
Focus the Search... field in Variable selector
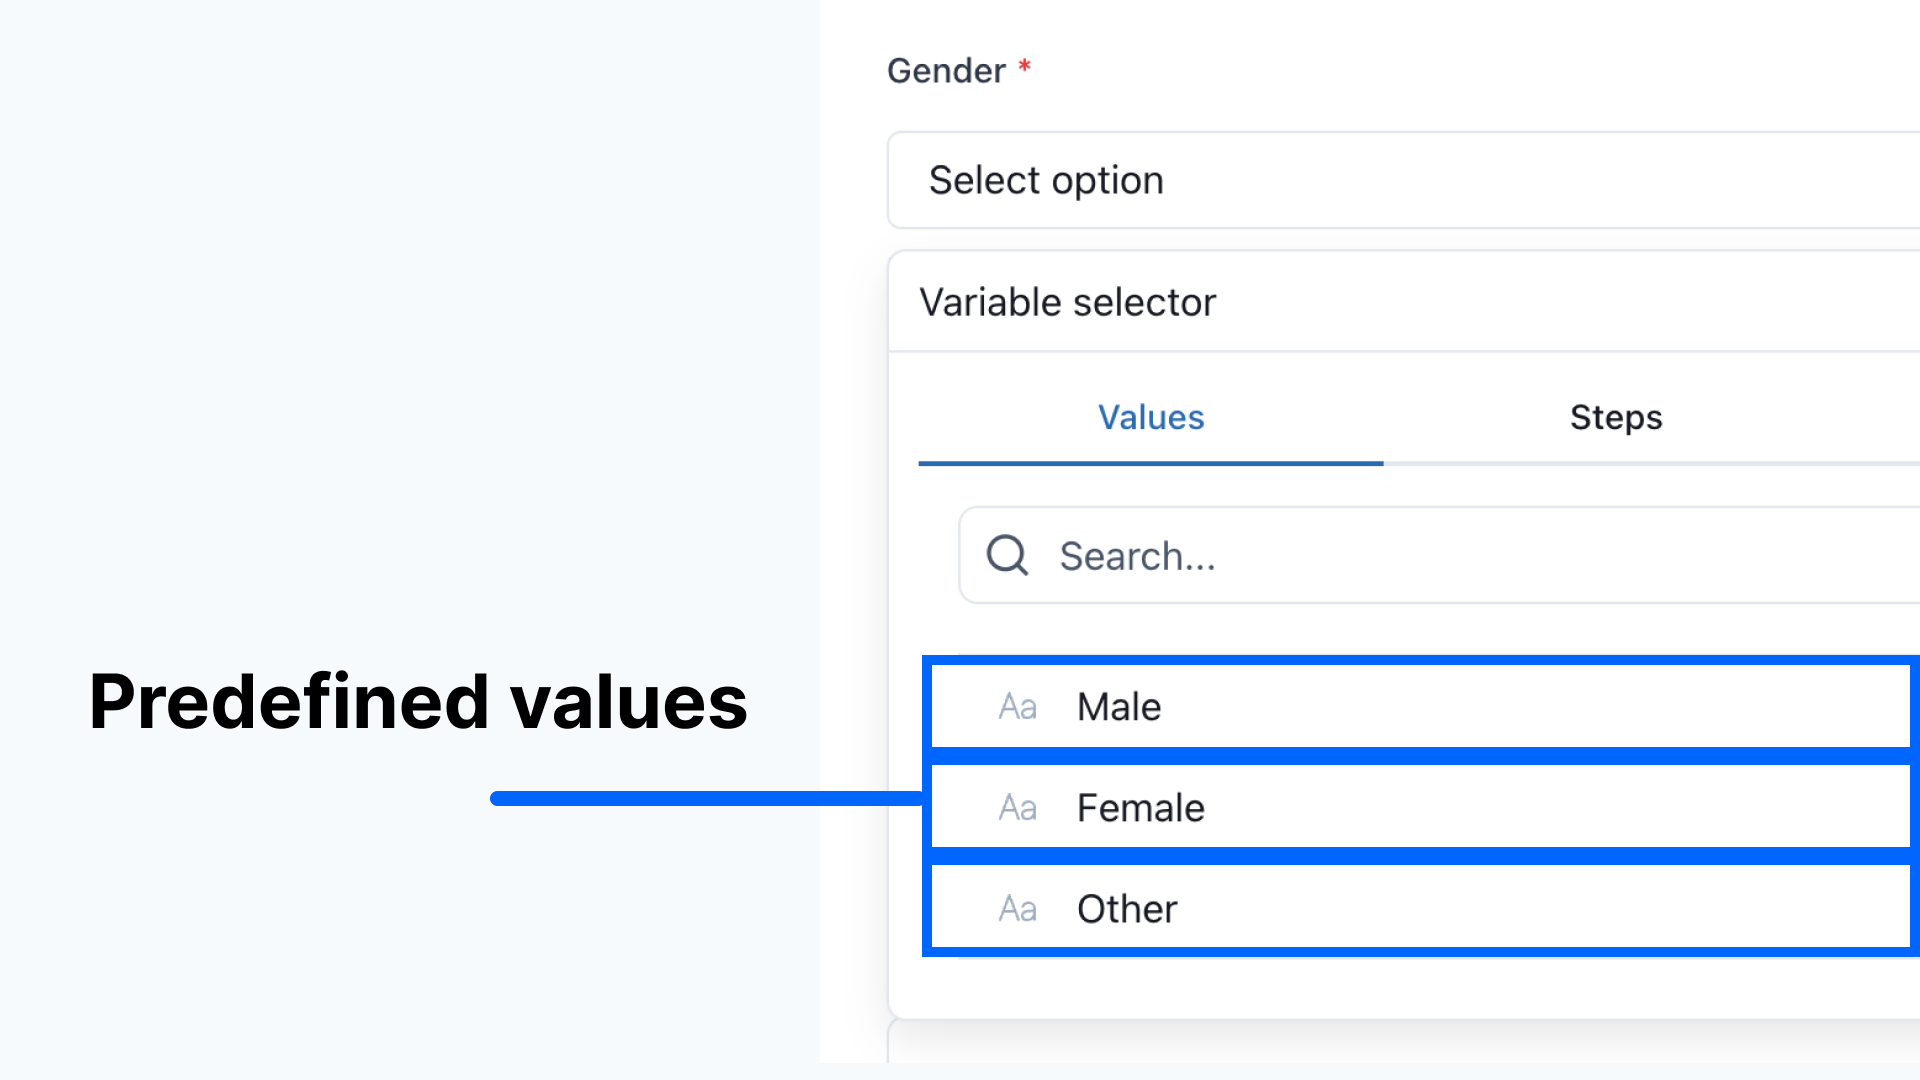click(1440, 555)
